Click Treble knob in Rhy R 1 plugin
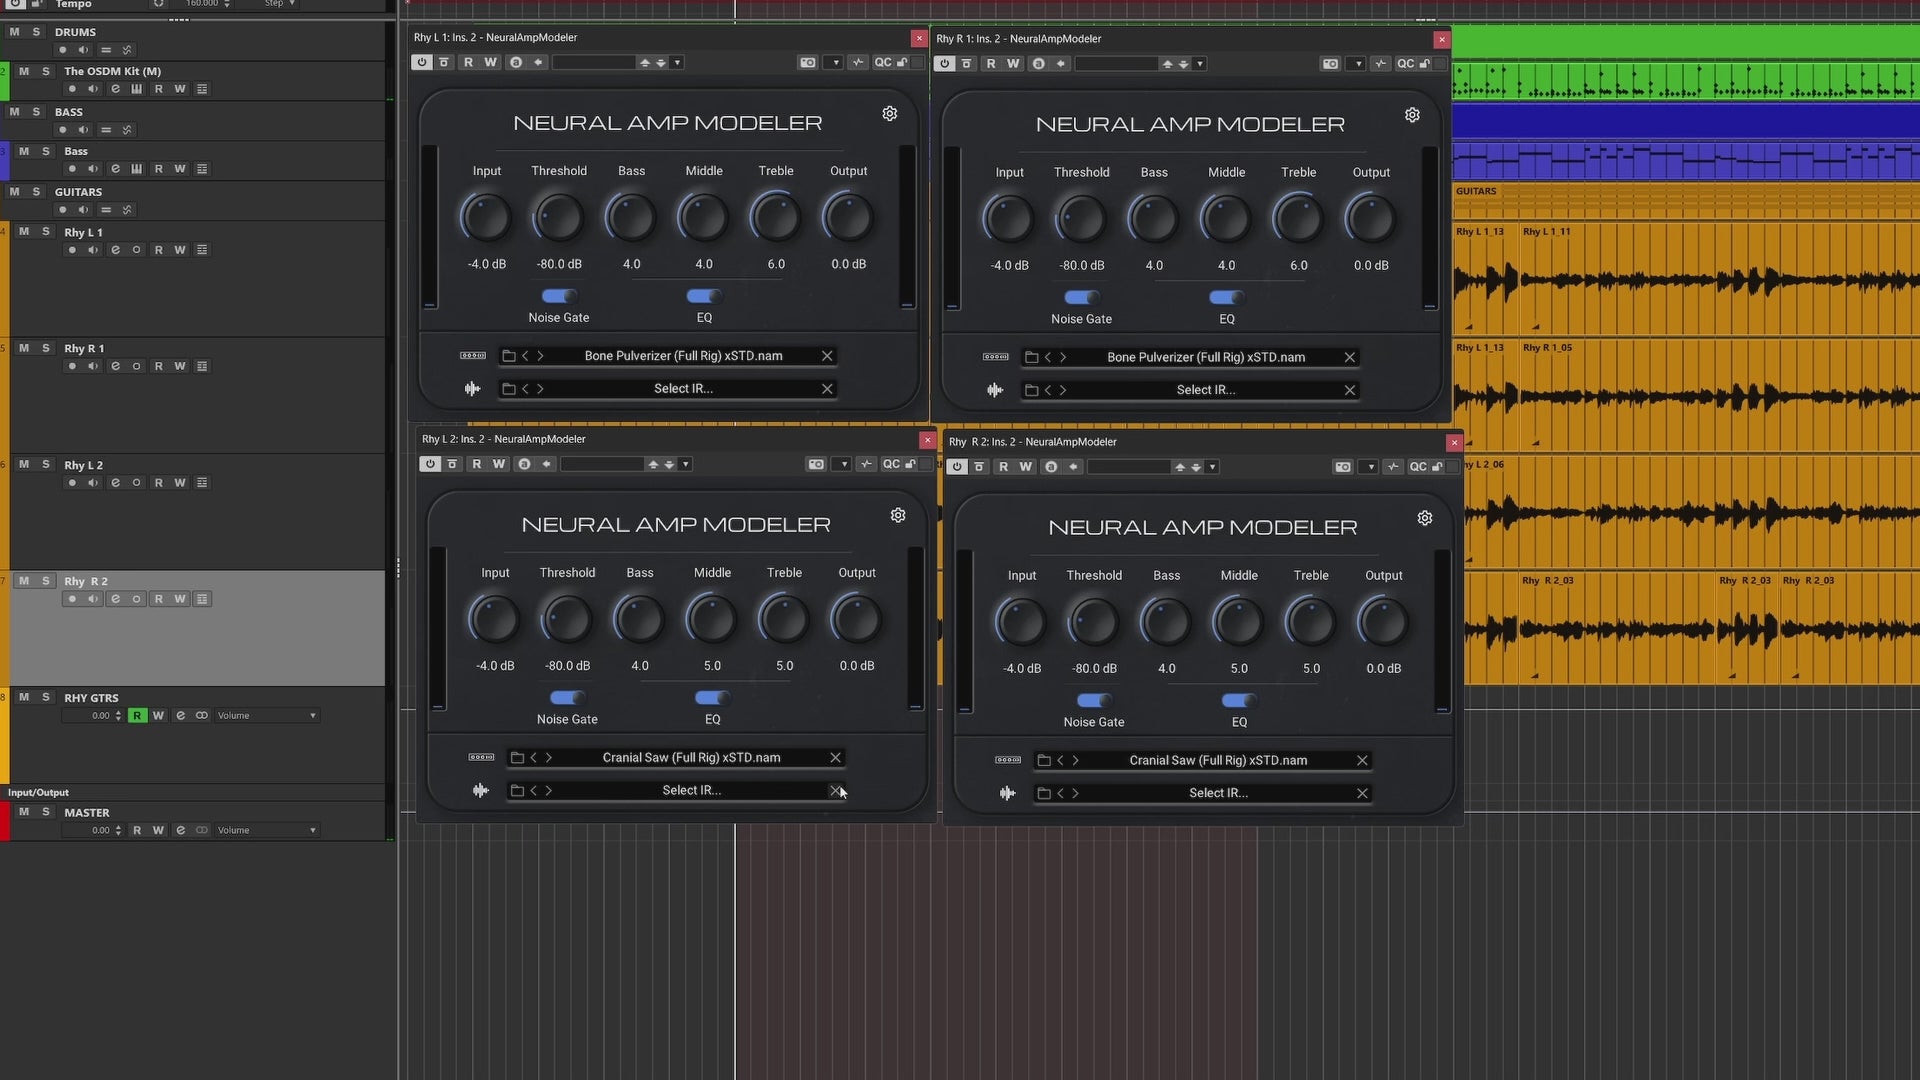Screen dimensions: 1920x1080 tap(1298, 219)
